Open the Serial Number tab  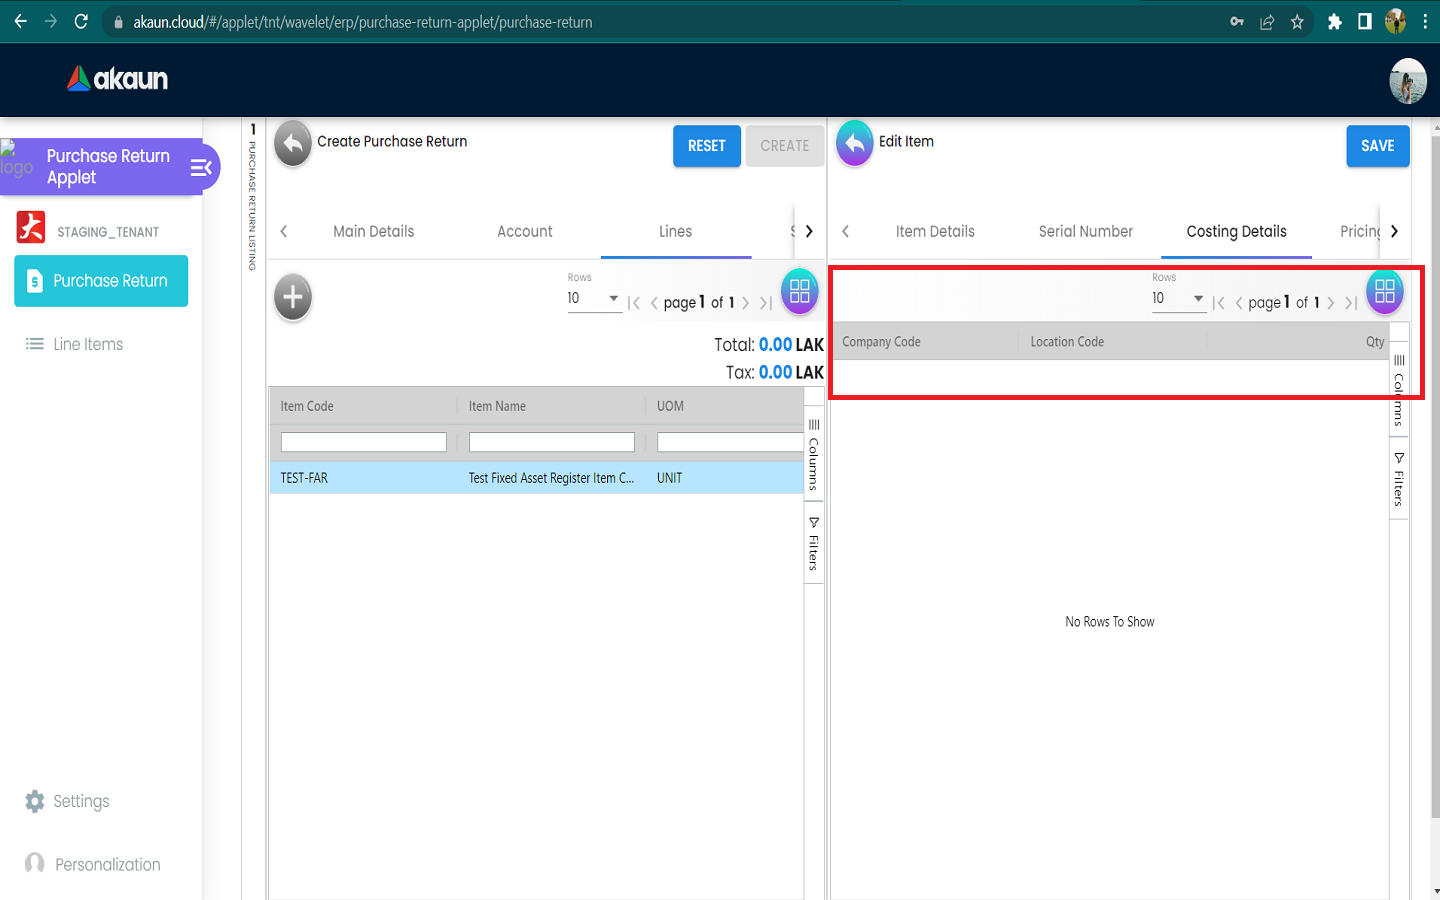(1085, 231)
